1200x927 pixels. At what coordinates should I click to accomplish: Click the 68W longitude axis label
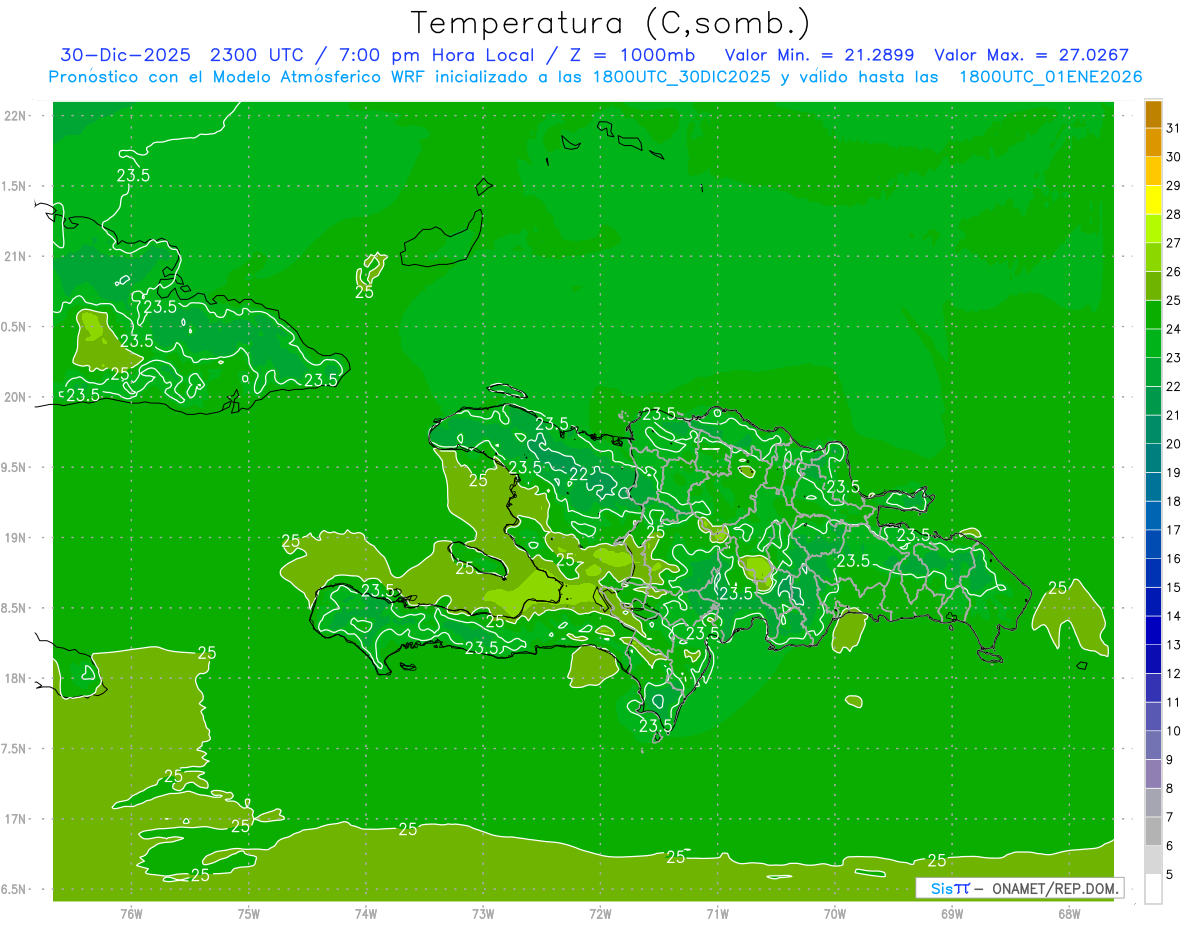tap(1068, 914)
